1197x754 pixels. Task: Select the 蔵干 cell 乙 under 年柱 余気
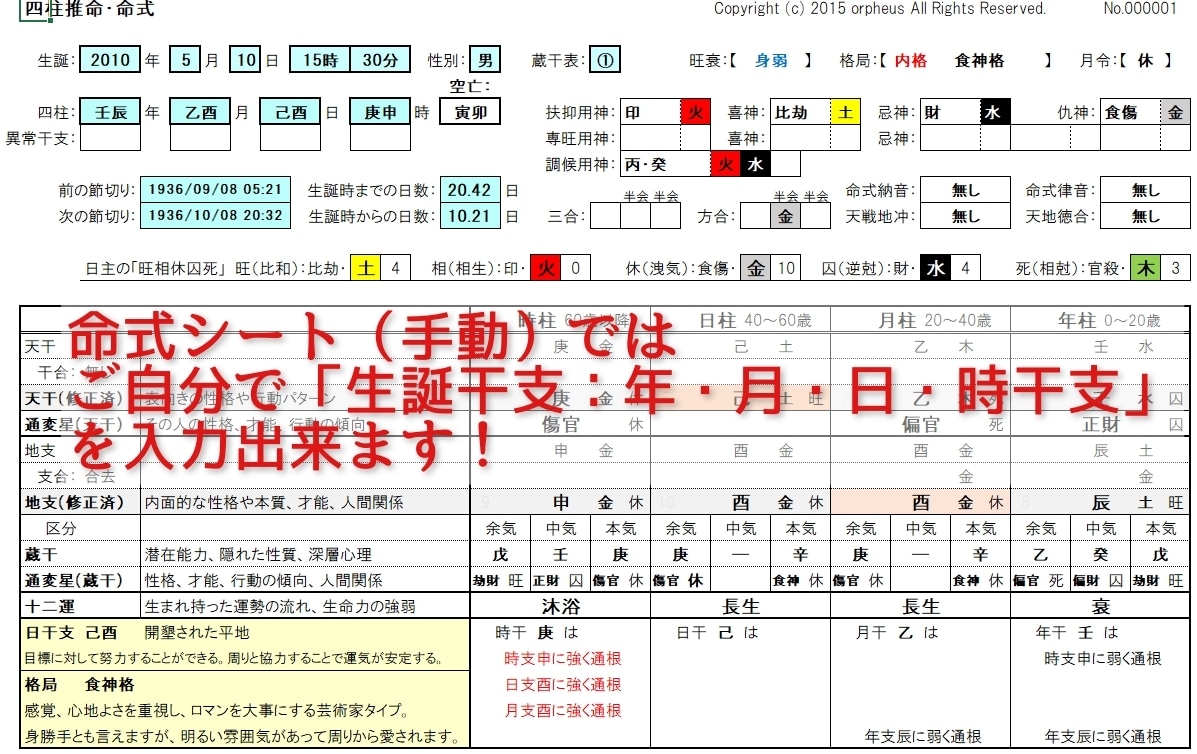coord(1041,555)
